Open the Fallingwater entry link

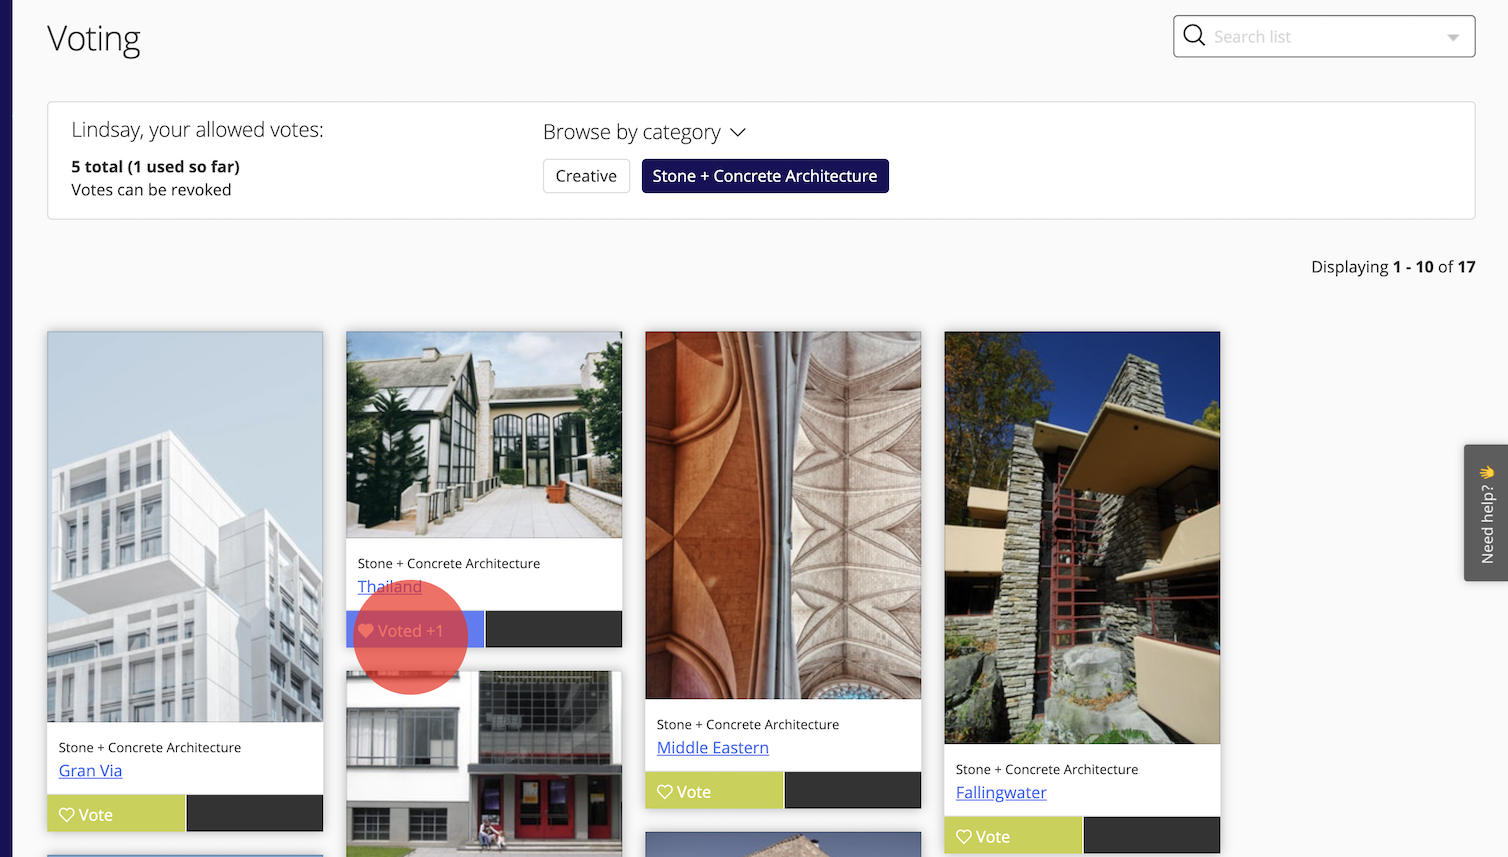click(1000, 793)
